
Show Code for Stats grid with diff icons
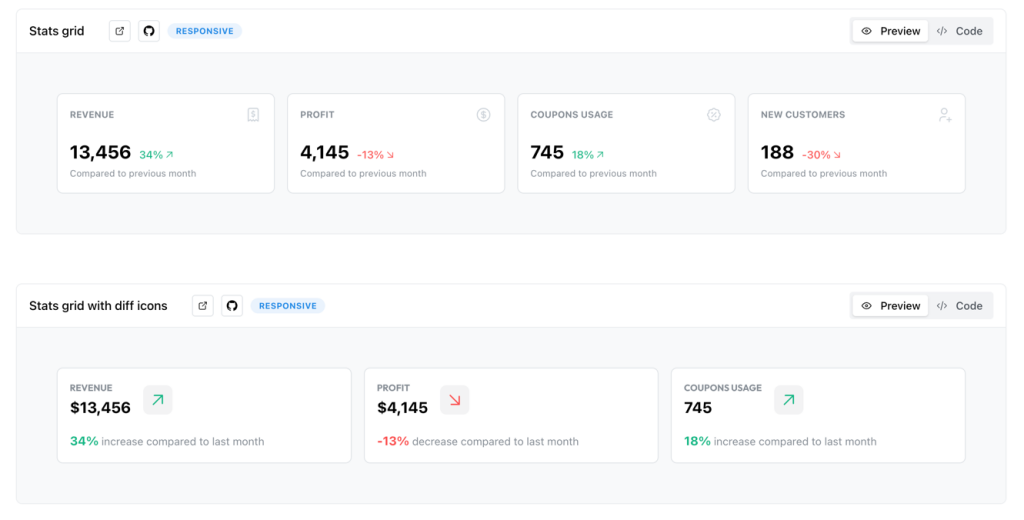(959, 306)
